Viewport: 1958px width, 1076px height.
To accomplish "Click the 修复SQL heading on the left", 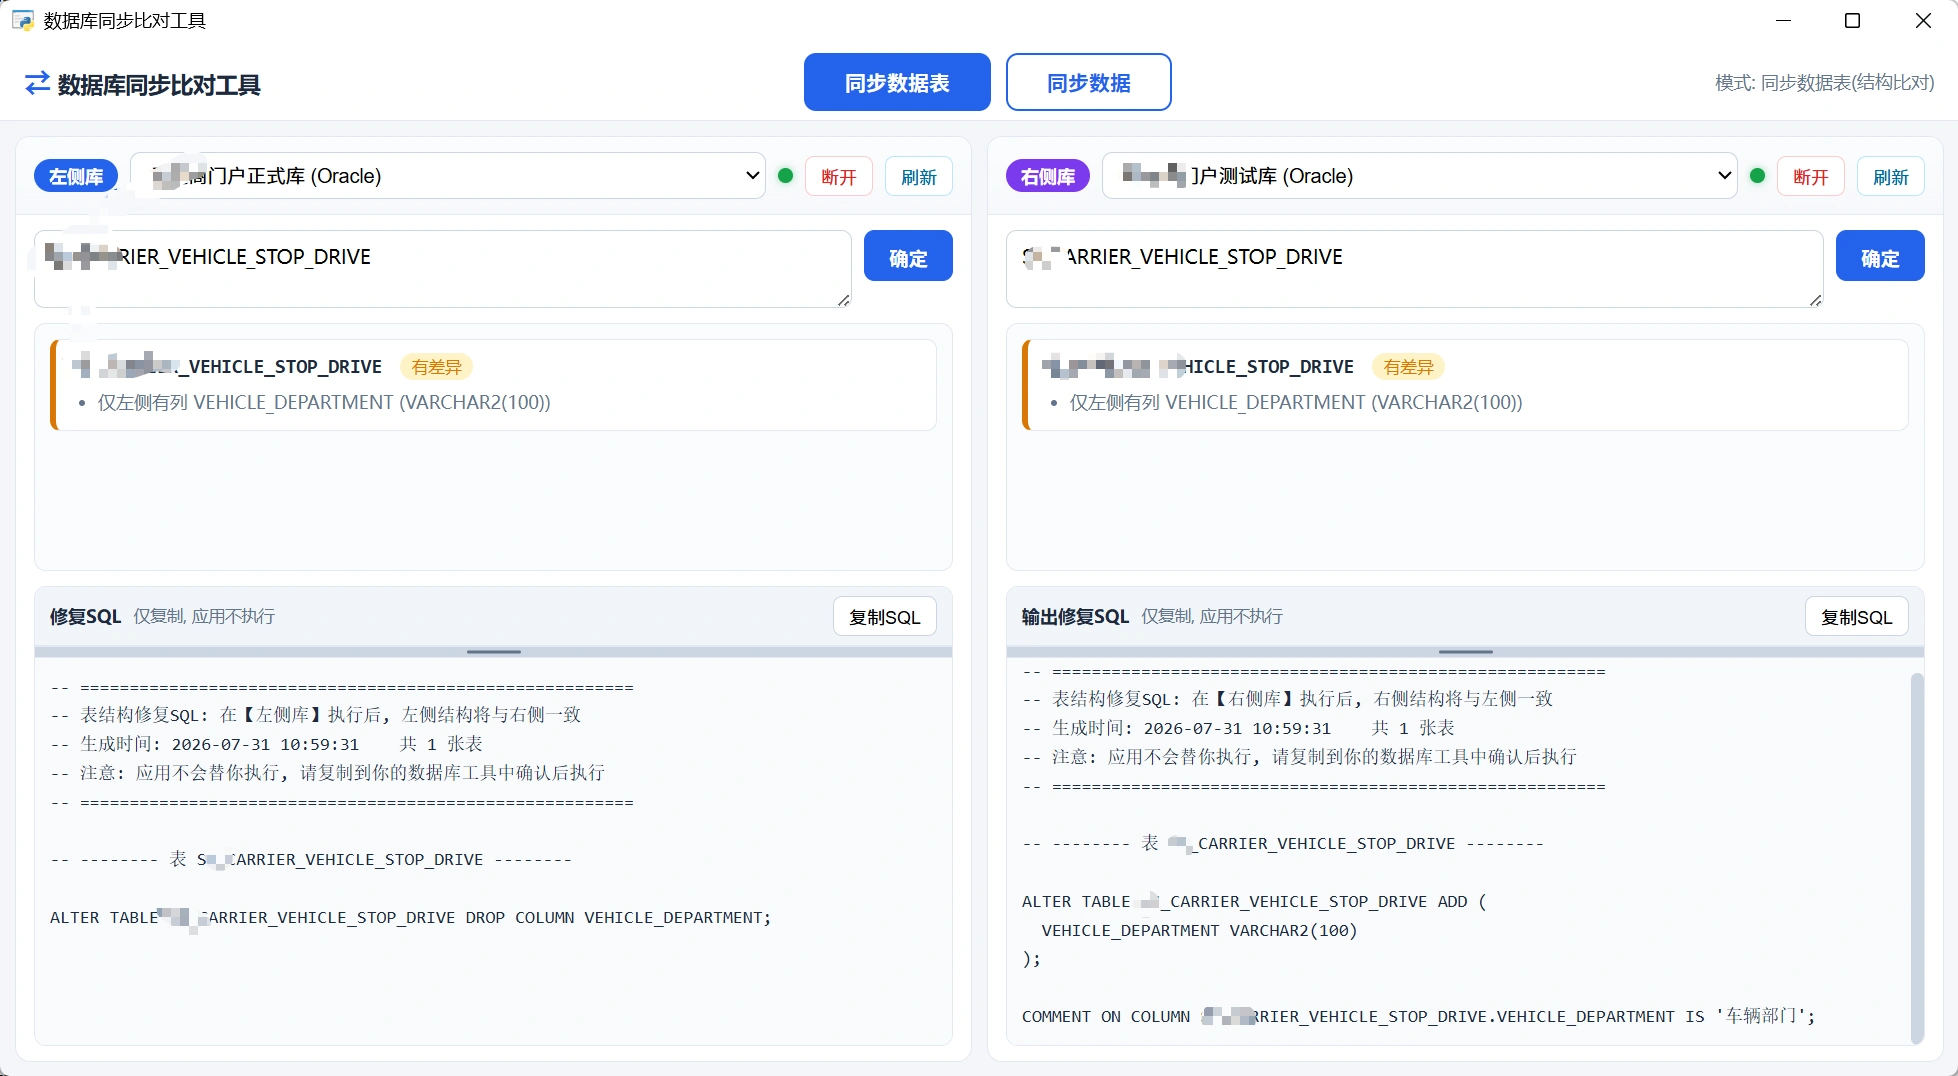I will tap(85, 616).
